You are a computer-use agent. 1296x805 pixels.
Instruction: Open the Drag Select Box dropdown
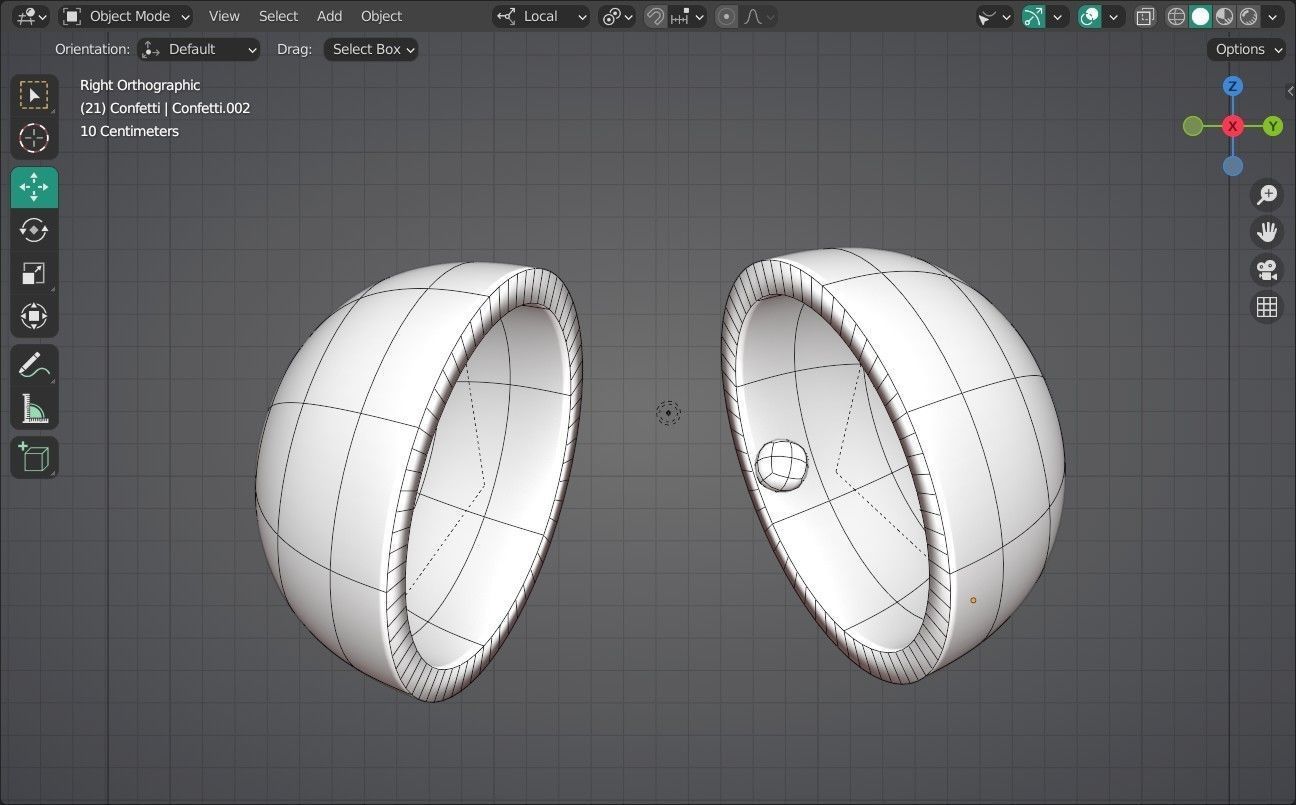(371, 49)
